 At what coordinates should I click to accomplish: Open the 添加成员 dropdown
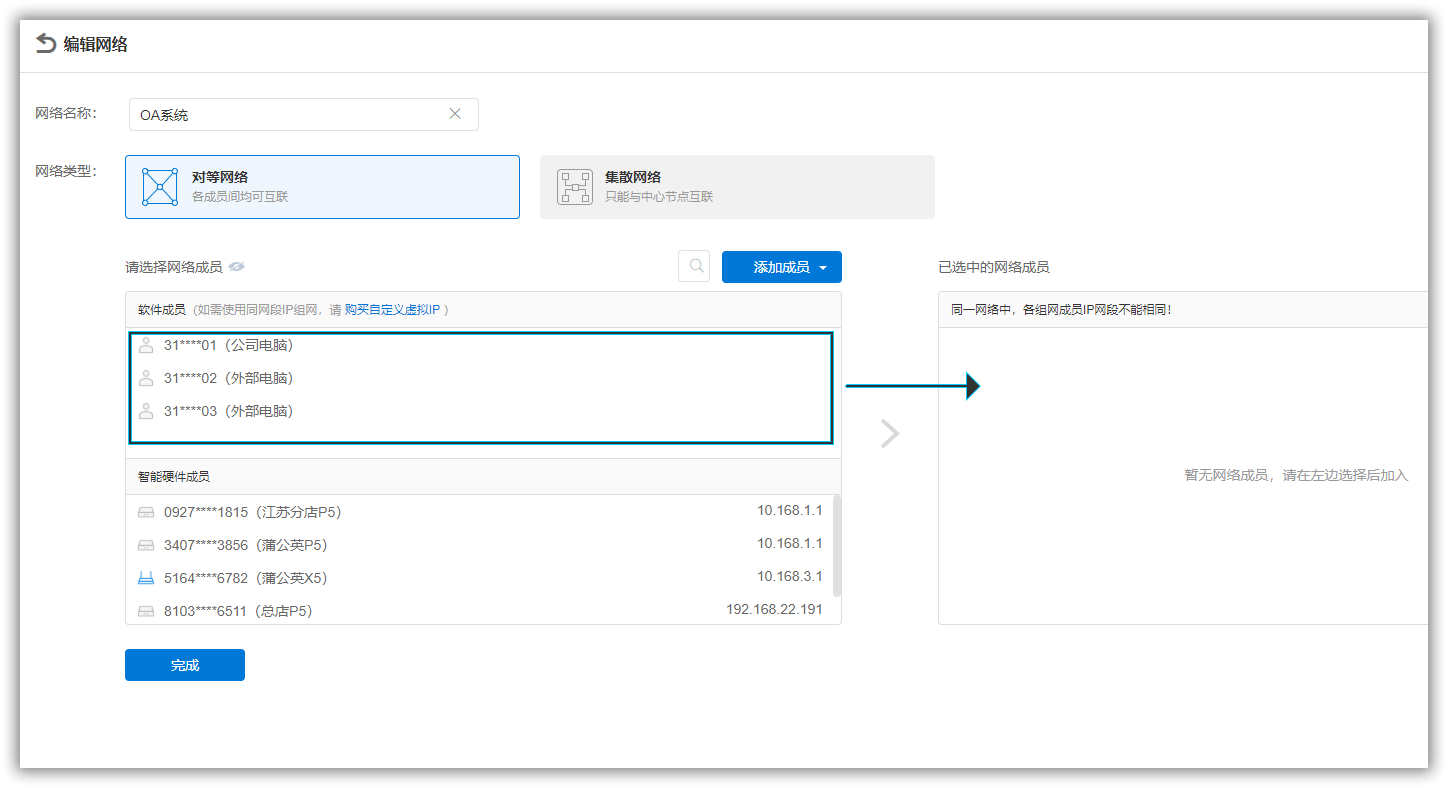(x=782, y=267)
